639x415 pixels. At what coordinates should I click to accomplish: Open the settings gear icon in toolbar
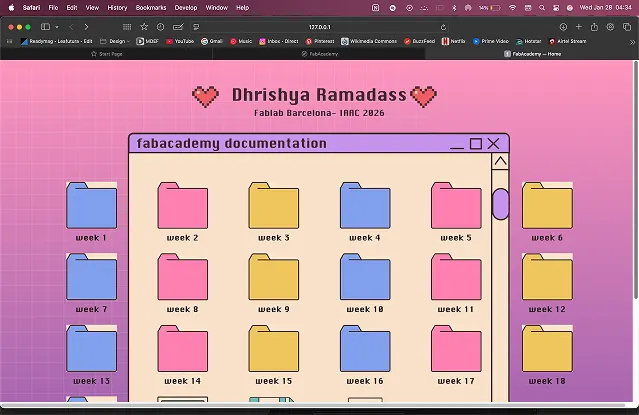pos(610,27)
